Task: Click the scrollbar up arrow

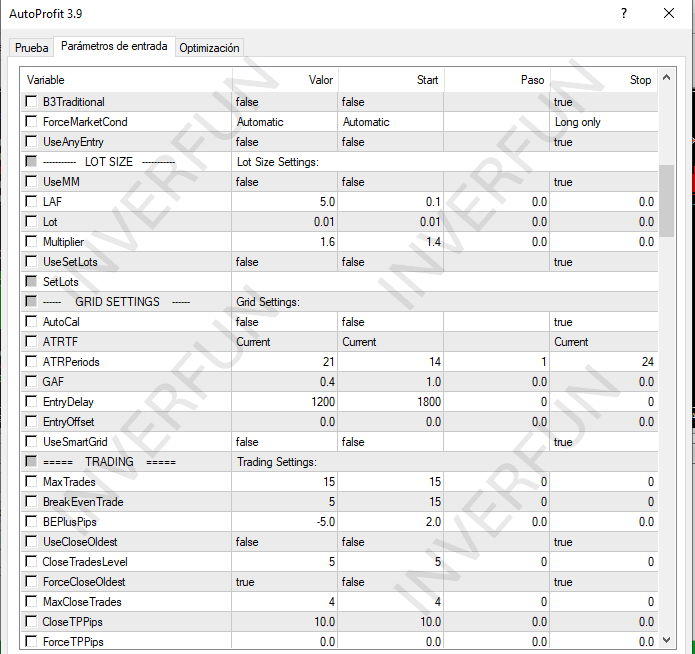Action: tap(666, 78)
